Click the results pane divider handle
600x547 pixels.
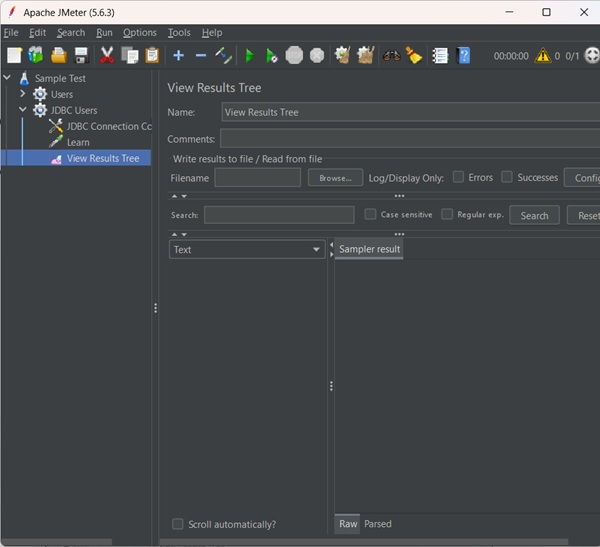click(x=331, y=386)
